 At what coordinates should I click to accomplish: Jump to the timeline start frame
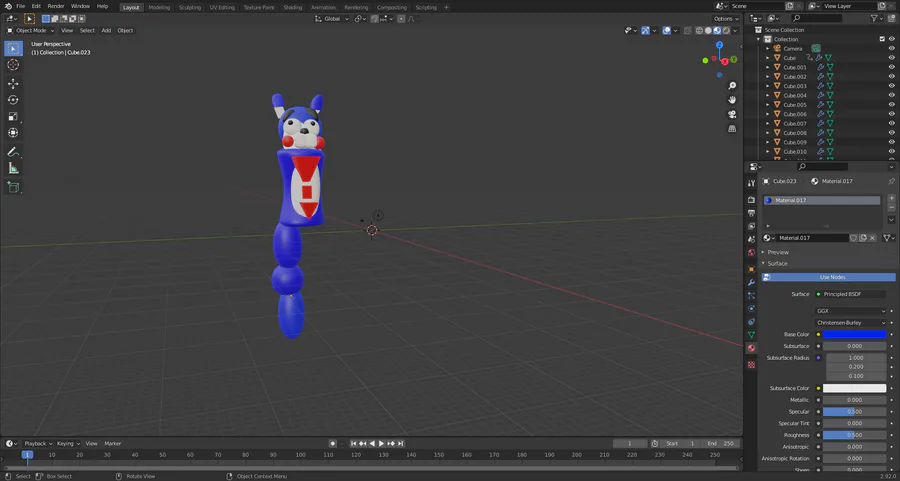tap(354, 444)
